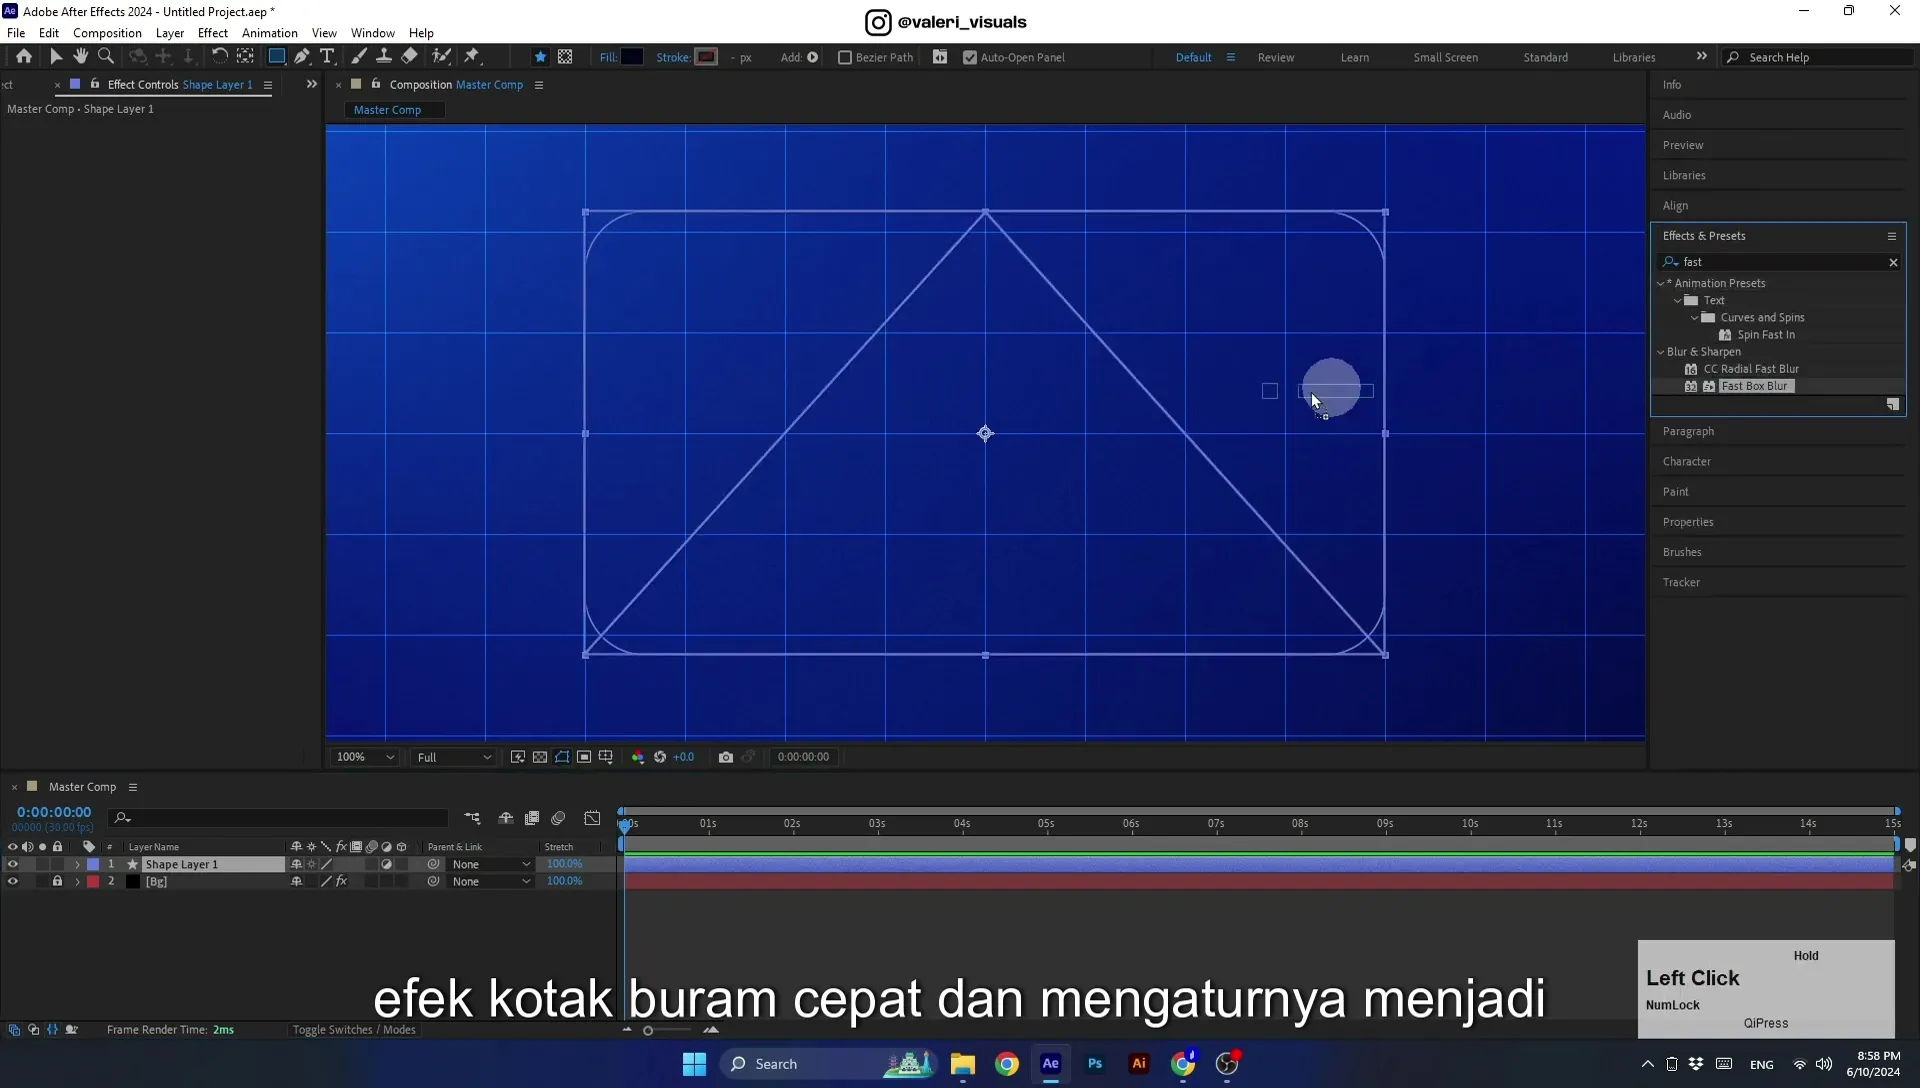Open parent dropdown for Shape Layer 1
Screen dimensions: 1920x1088
click(x=490, y=865)
